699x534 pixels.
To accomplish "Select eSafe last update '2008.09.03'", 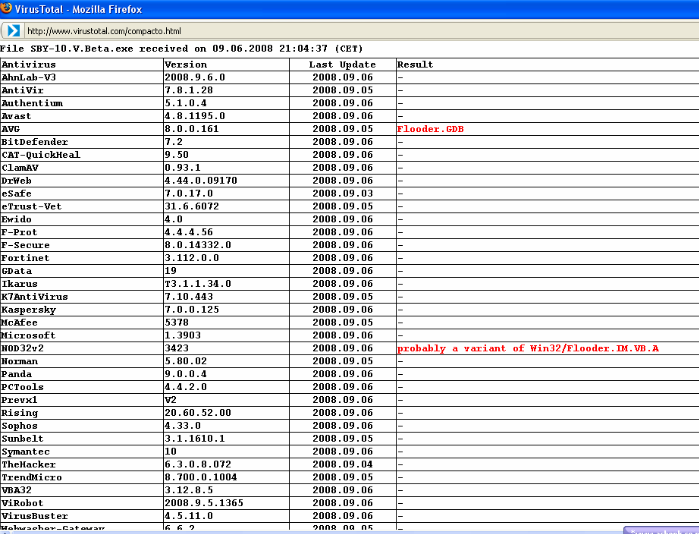I will click(342, 193).
